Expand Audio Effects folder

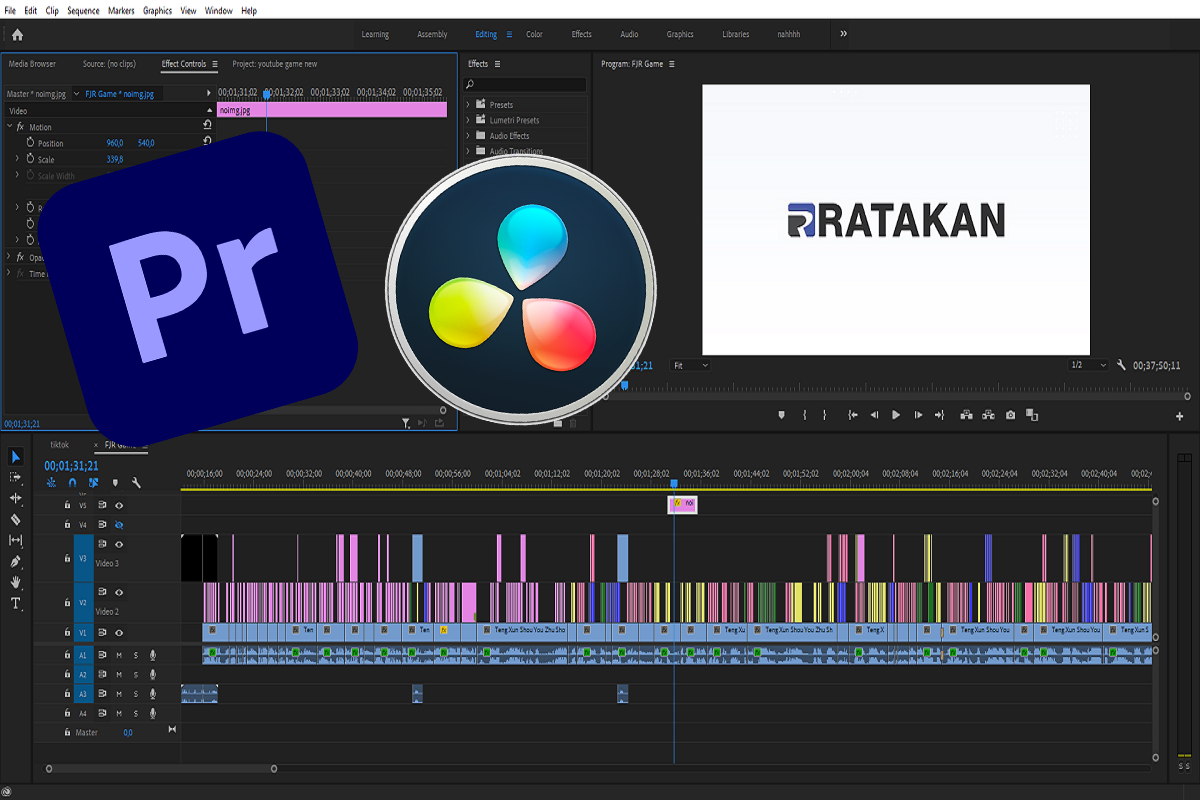(468, 136)
